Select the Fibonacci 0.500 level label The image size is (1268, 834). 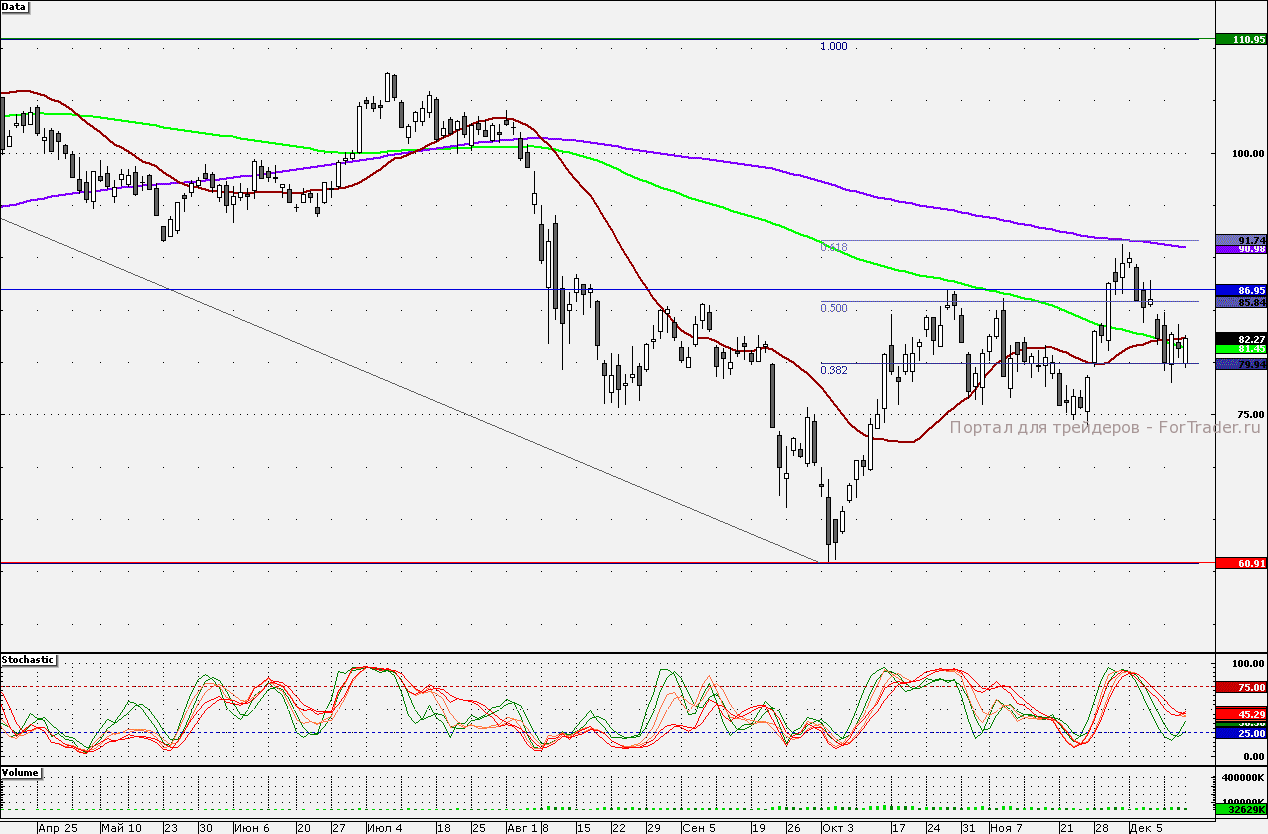click(x=833, y=308)
